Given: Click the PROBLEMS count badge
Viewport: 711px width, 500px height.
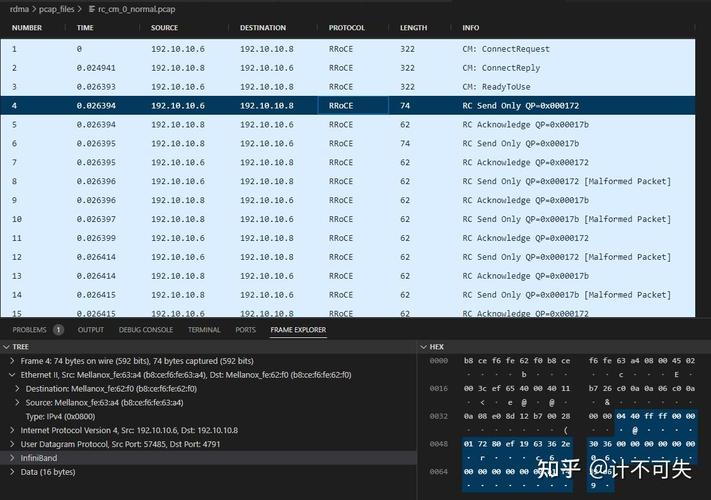Looking at the screenshot, I should pyautogui.click(x=58, y=330).
